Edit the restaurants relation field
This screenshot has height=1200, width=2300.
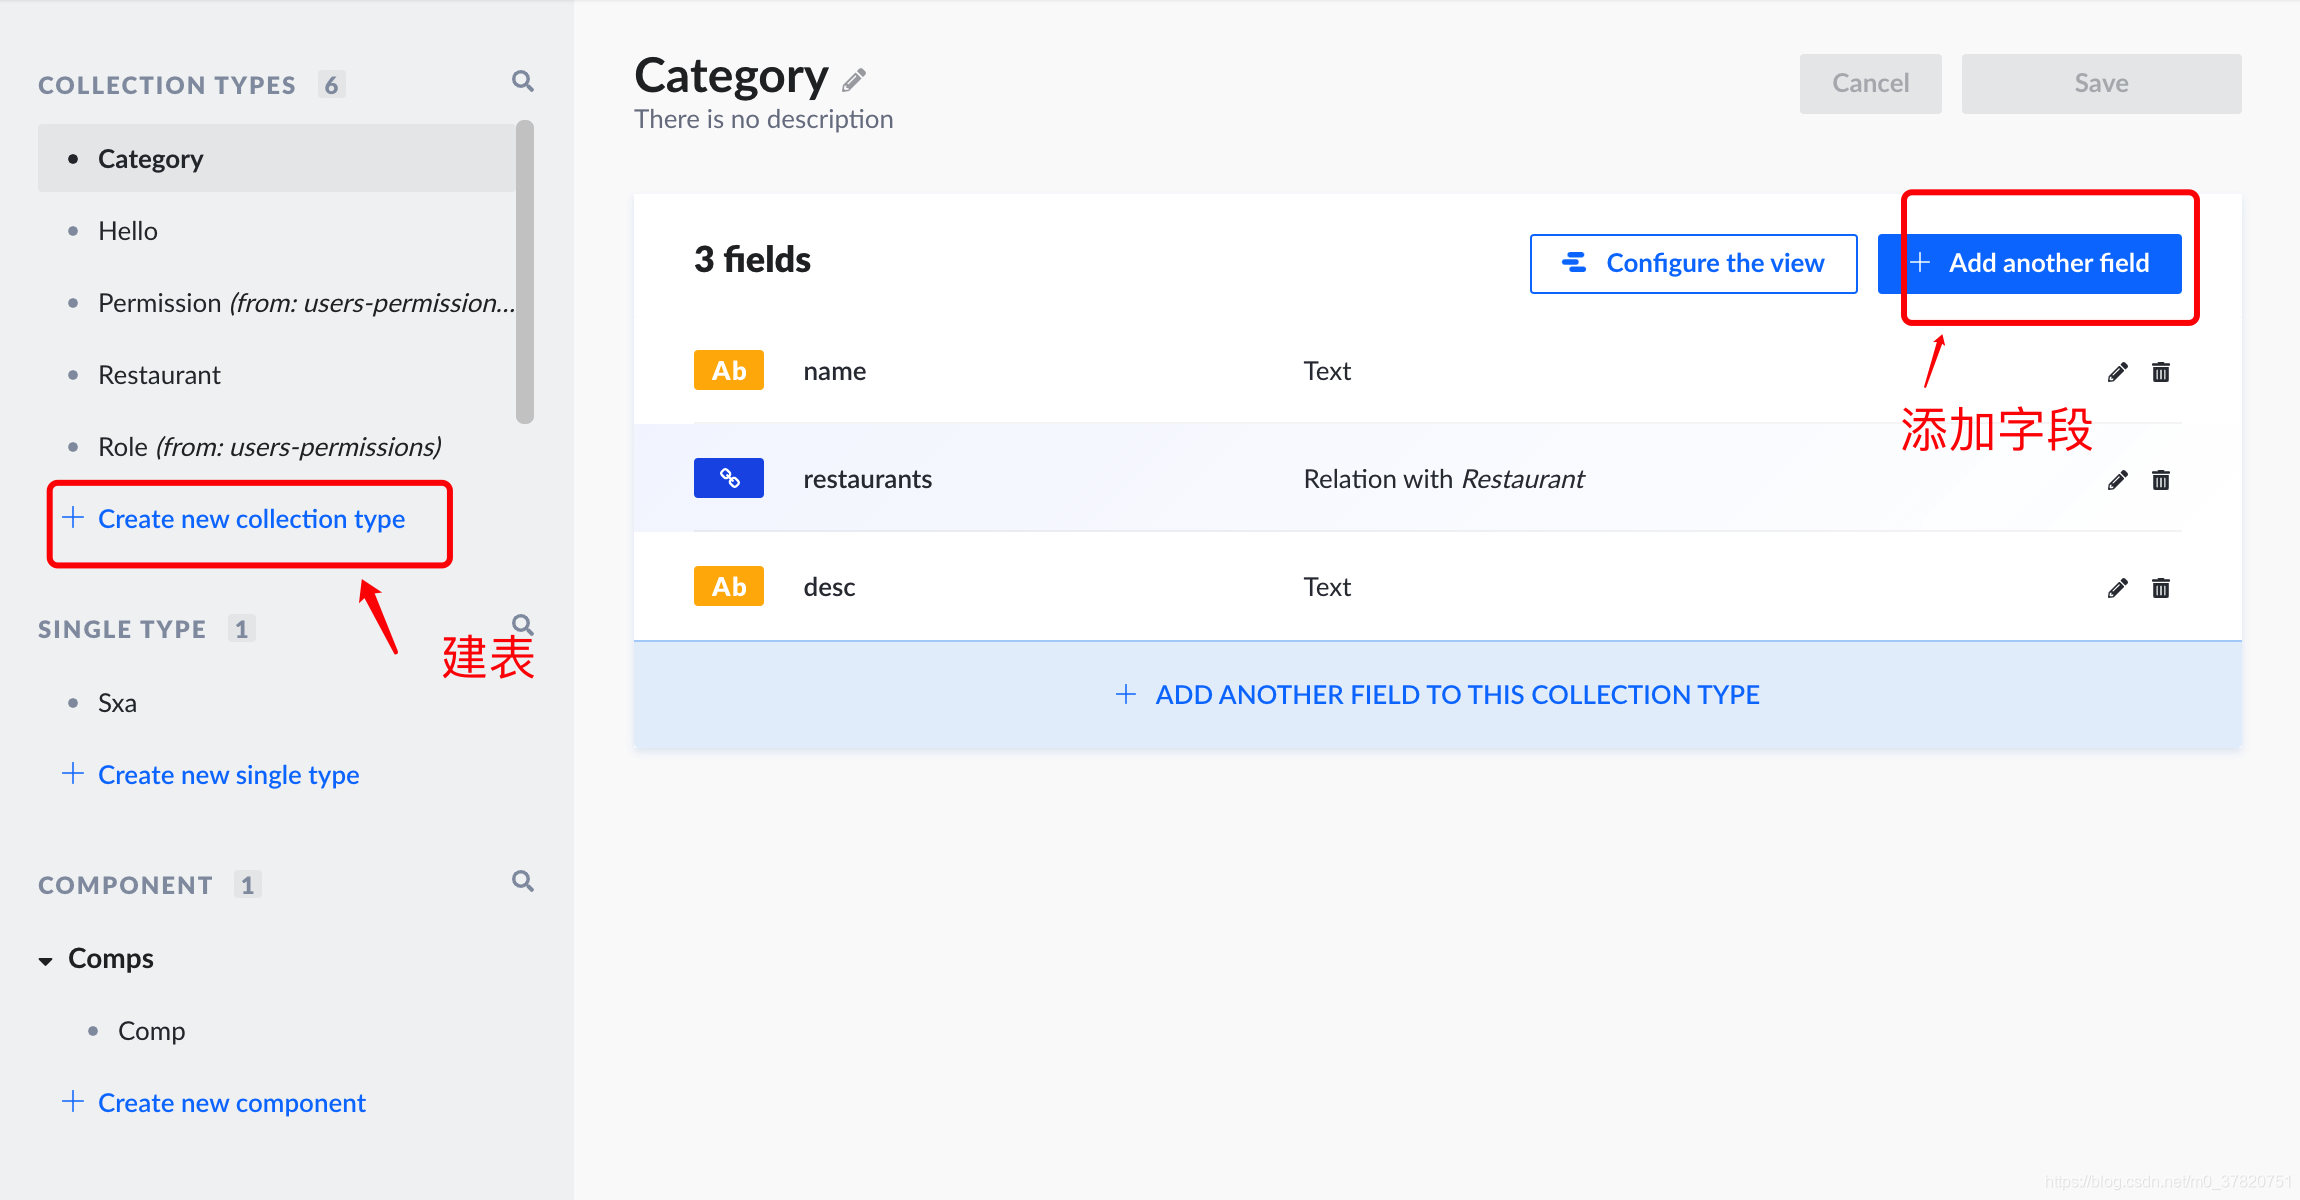tap(2117, 480)
